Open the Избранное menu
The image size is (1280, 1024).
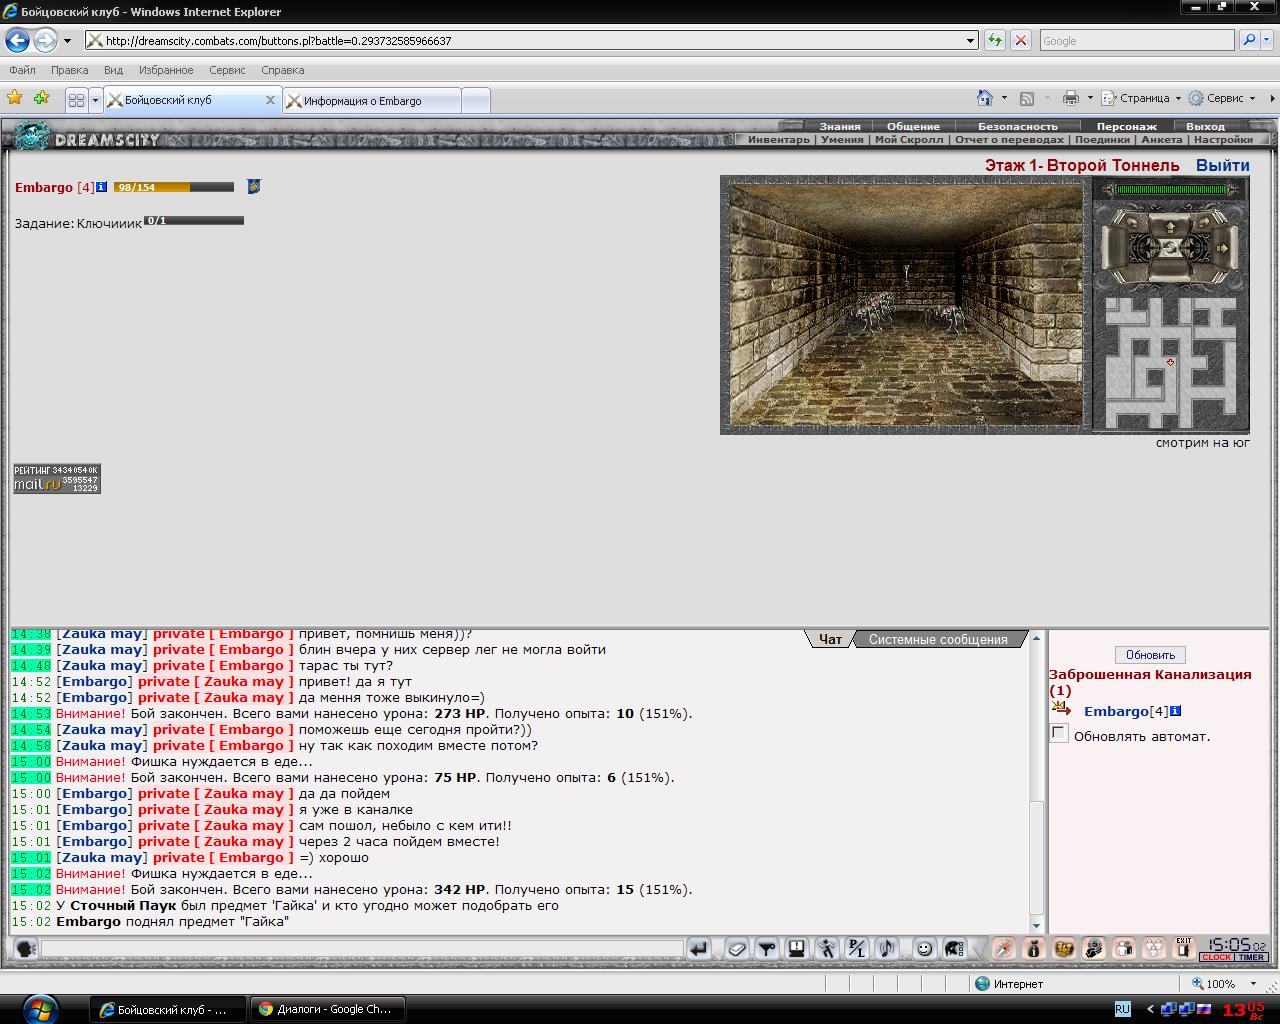point(166,70)
